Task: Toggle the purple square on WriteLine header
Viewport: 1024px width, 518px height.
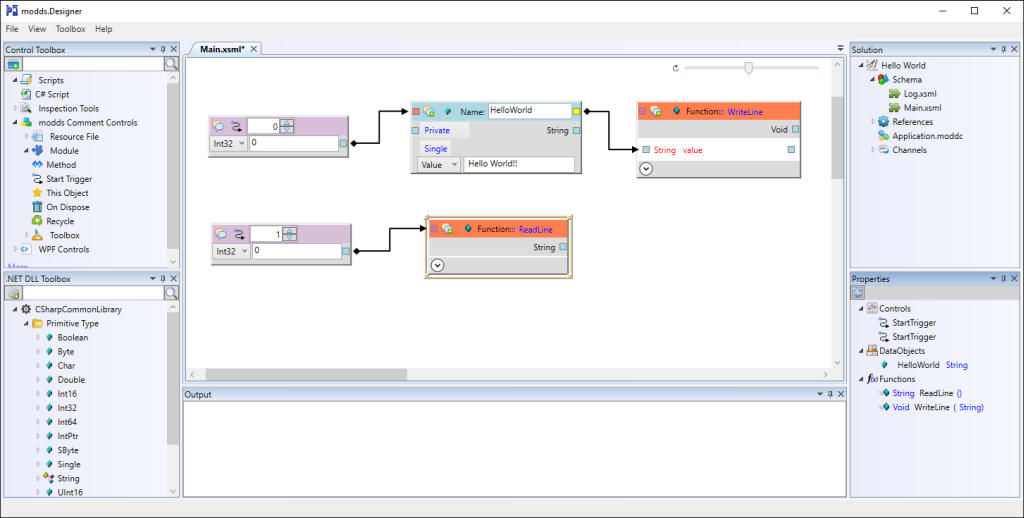Action: coord(642,112)
